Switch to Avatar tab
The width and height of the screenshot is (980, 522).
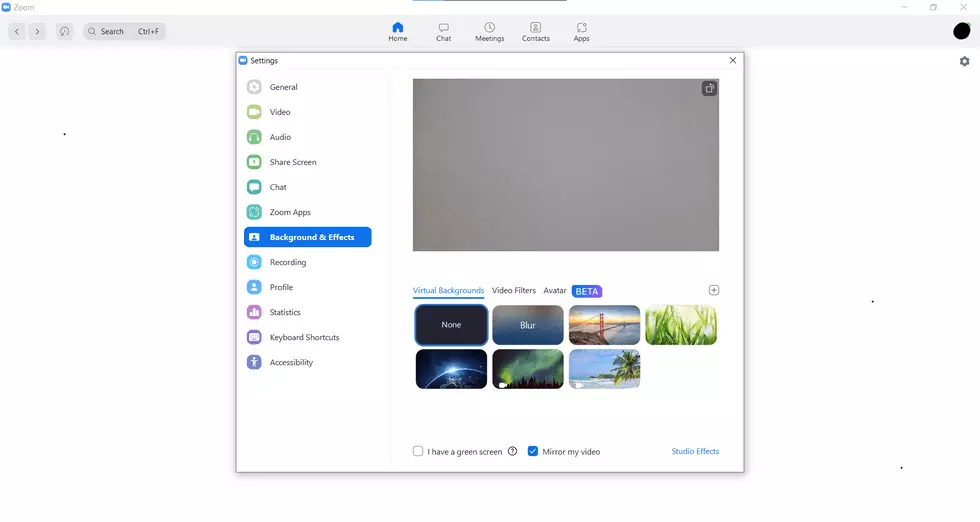(x=554, y=291)
